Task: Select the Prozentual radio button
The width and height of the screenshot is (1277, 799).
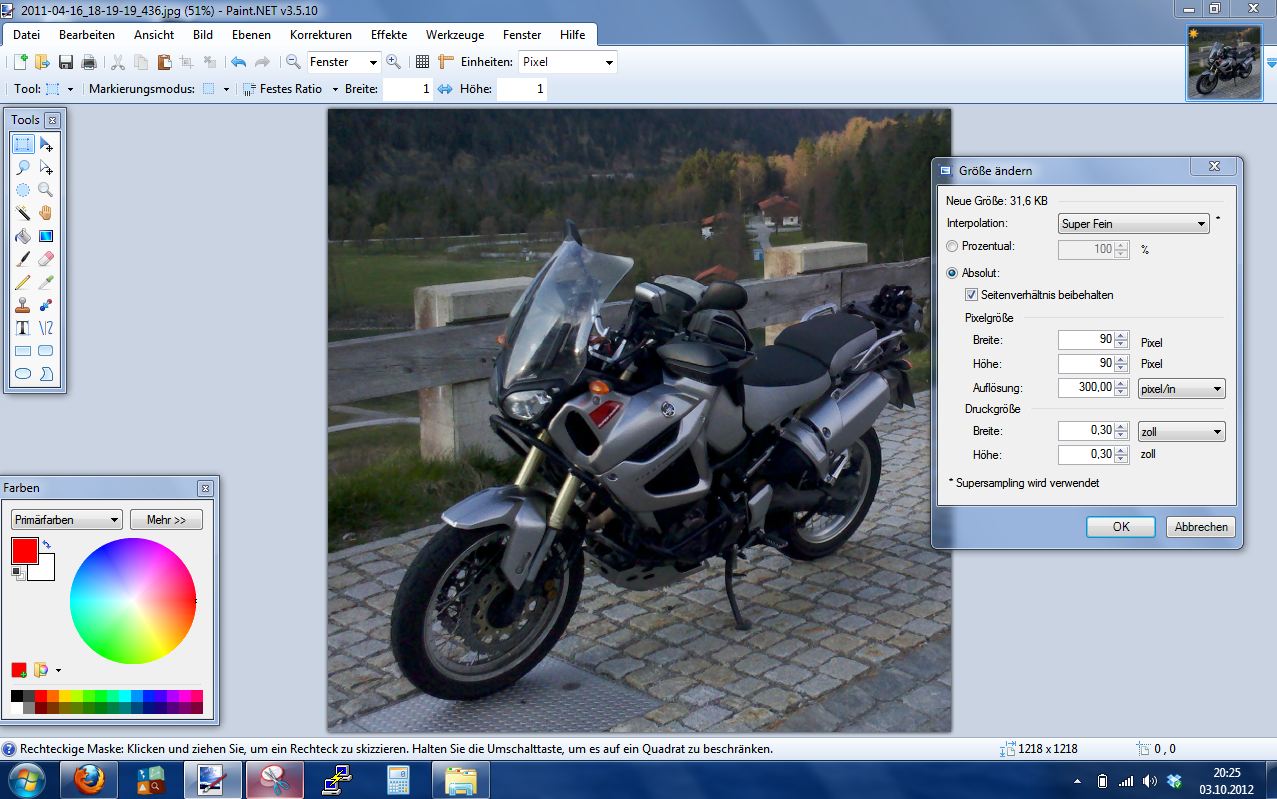Action: coord(952,246)
